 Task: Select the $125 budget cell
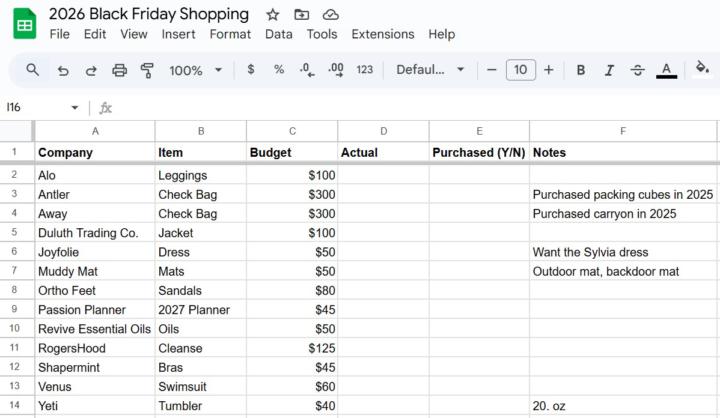292,348
